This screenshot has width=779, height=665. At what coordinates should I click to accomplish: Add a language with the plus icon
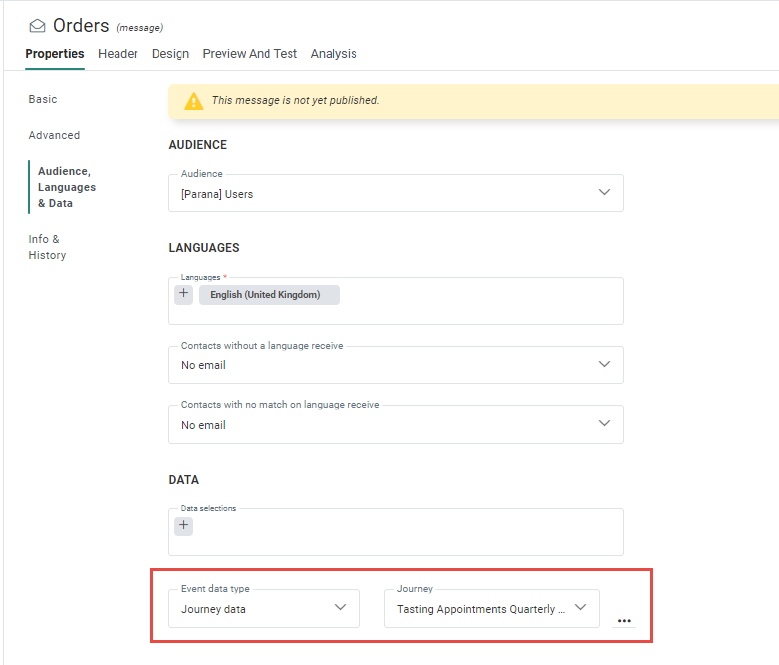[184, 294]
